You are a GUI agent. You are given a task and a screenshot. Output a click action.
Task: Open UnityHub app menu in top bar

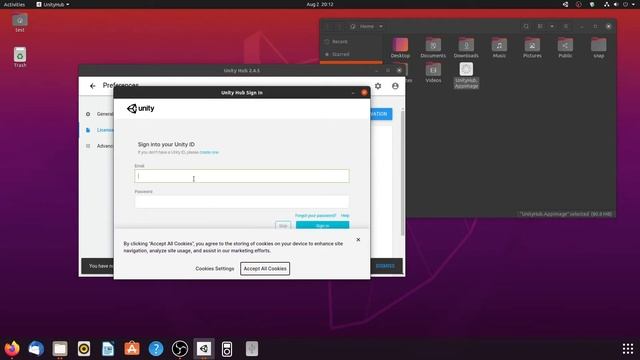click(53, 4)
